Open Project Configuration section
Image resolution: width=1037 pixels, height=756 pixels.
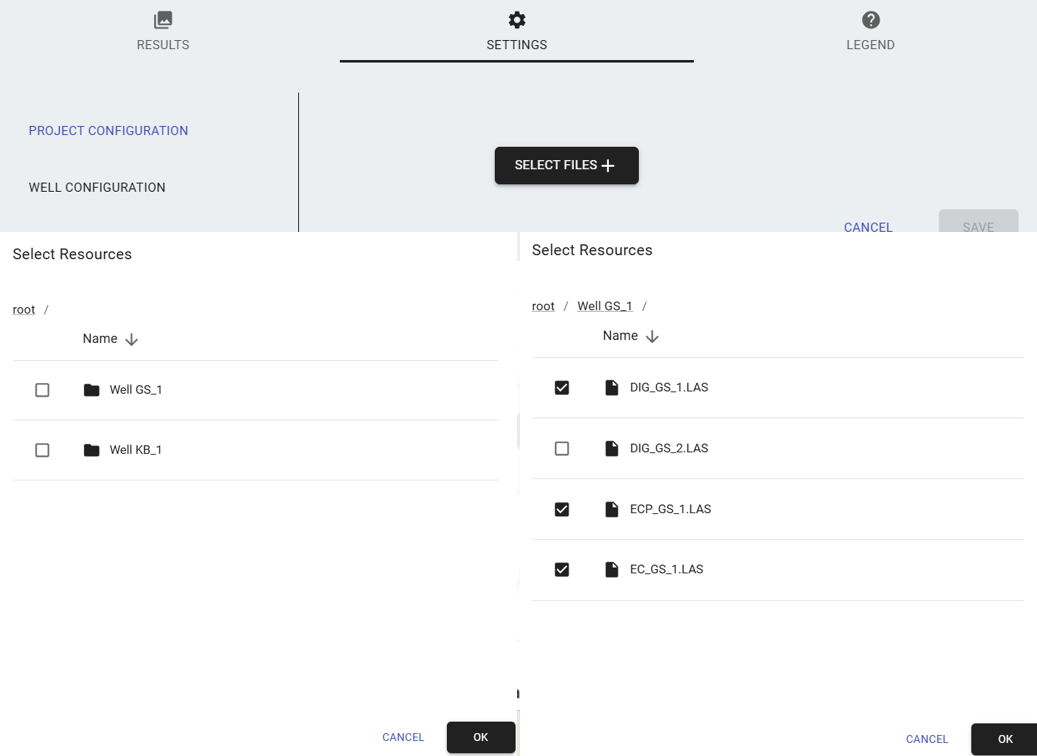(108, 131)
